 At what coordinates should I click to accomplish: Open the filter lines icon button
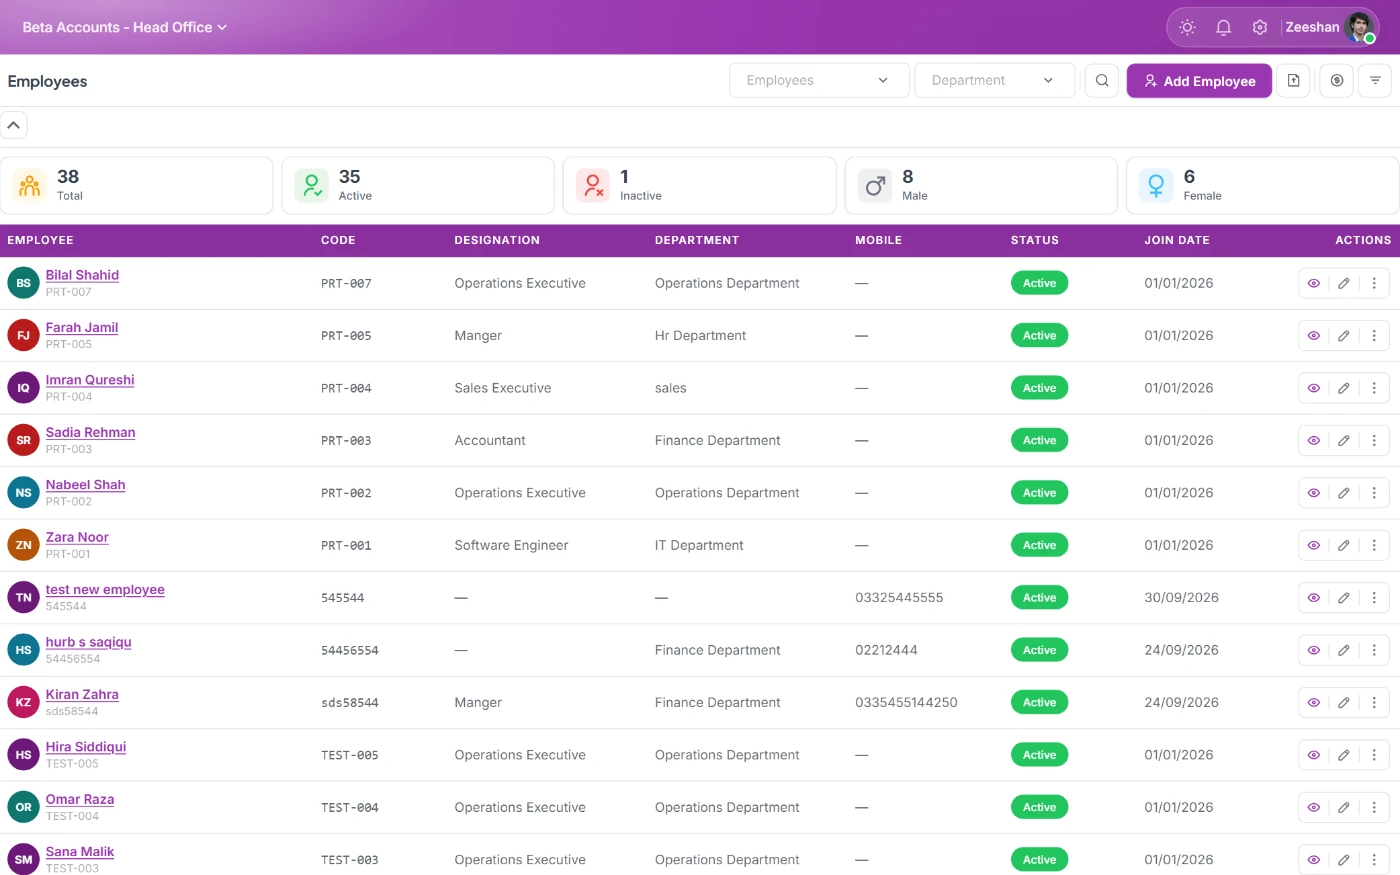click(1375, 81)
